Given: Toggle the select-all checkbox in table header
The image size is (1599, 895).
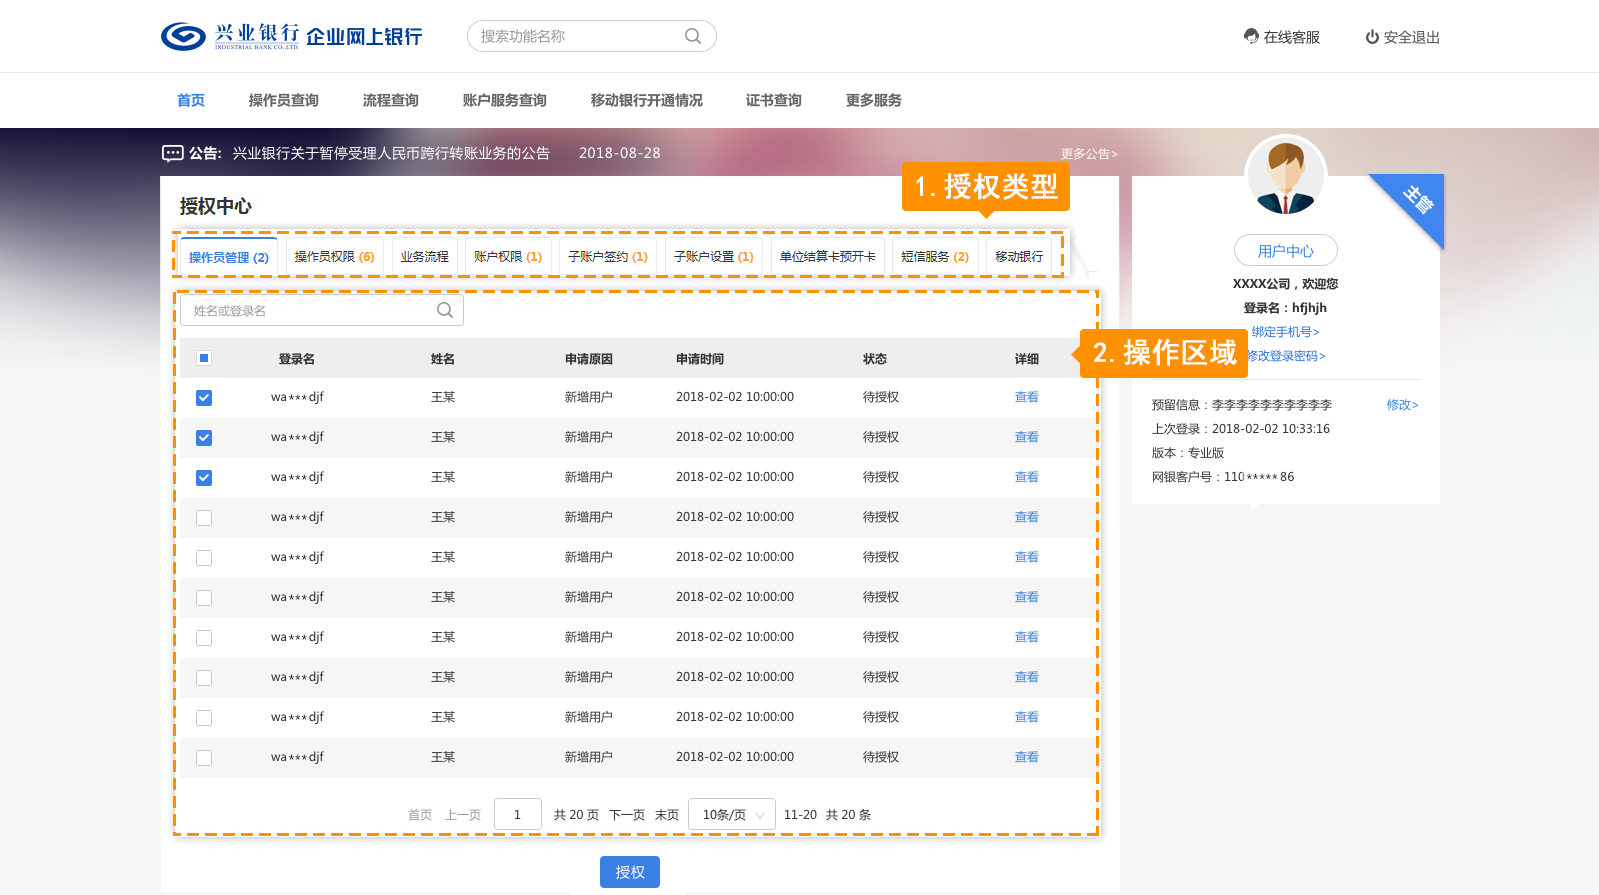Looking at the screenshot, I should point(204,358).
